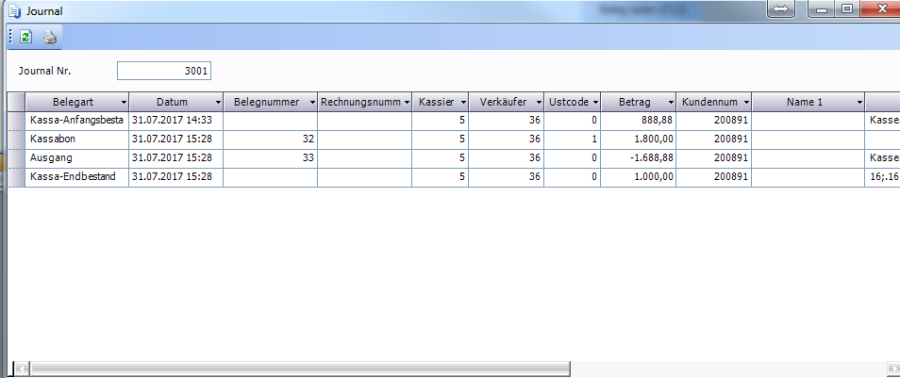Open the Kundennum column filter dropdown
Image resolution: width=900 pixels, height=378 pixels.
[x=746, y=102]
